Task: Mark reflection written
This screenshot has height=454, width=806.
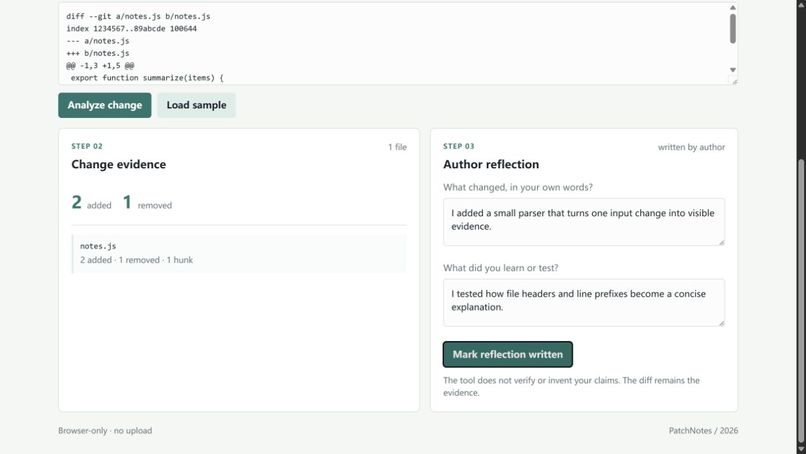Action: click(x=508, y=354)
